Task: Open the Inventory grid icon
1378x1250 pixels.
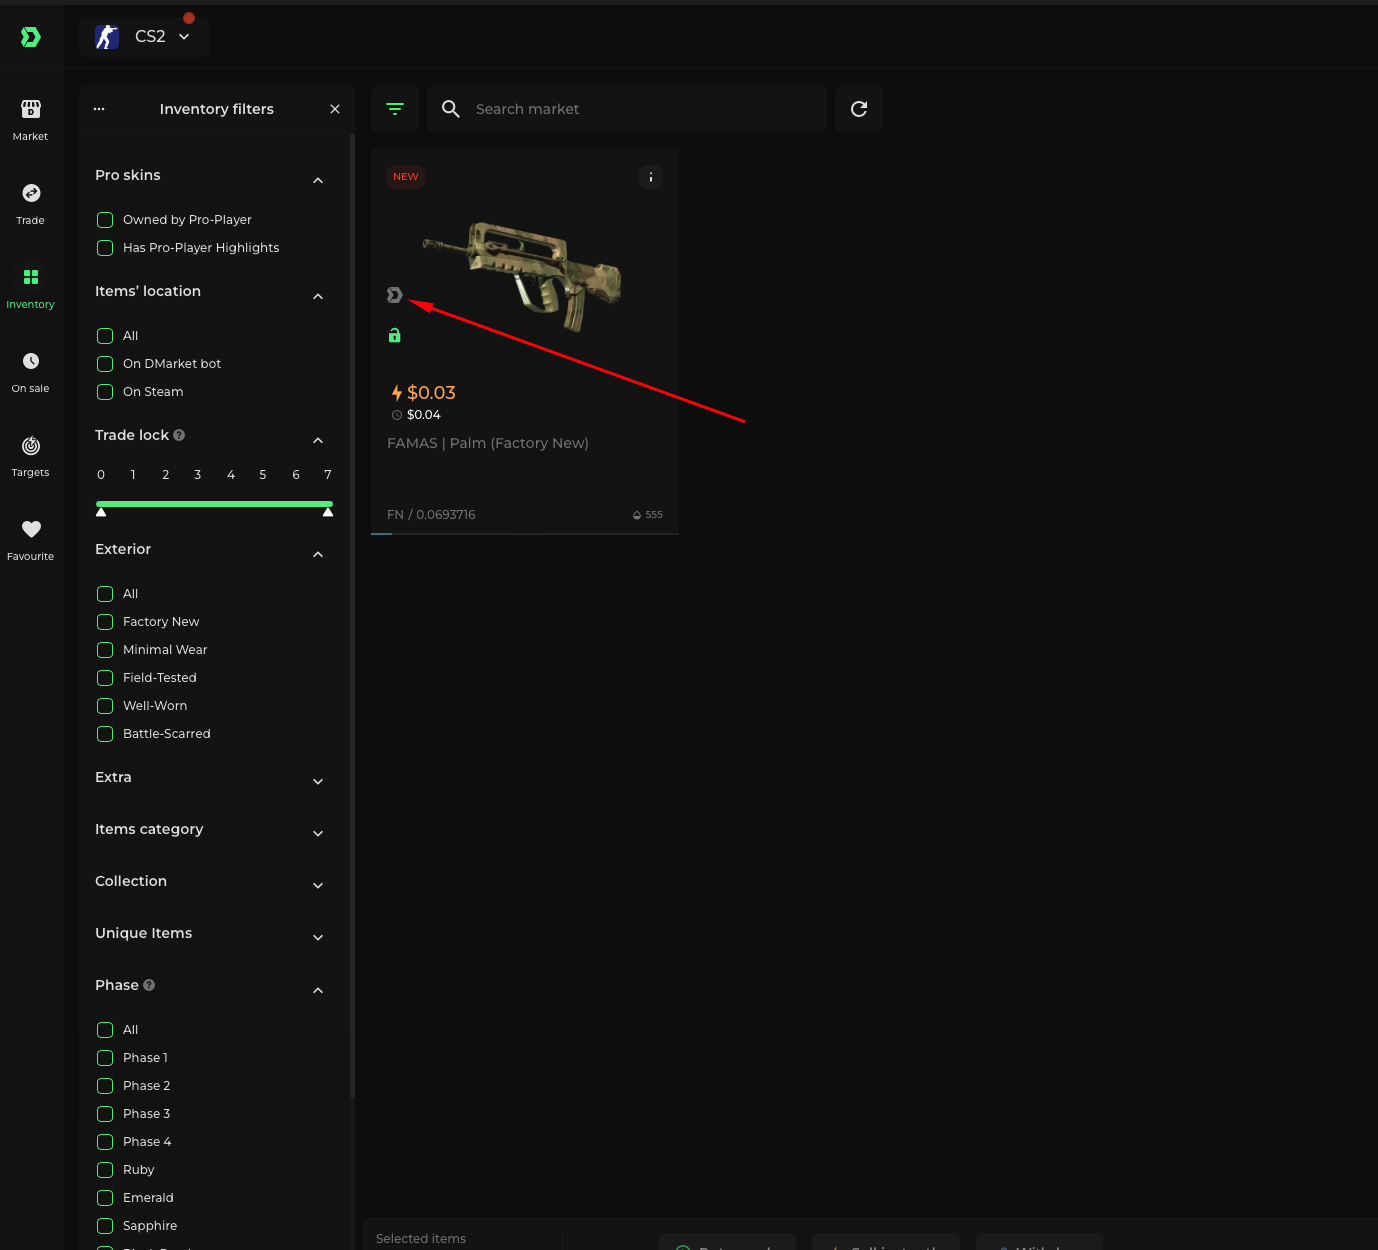Action: tap(31, 277)
